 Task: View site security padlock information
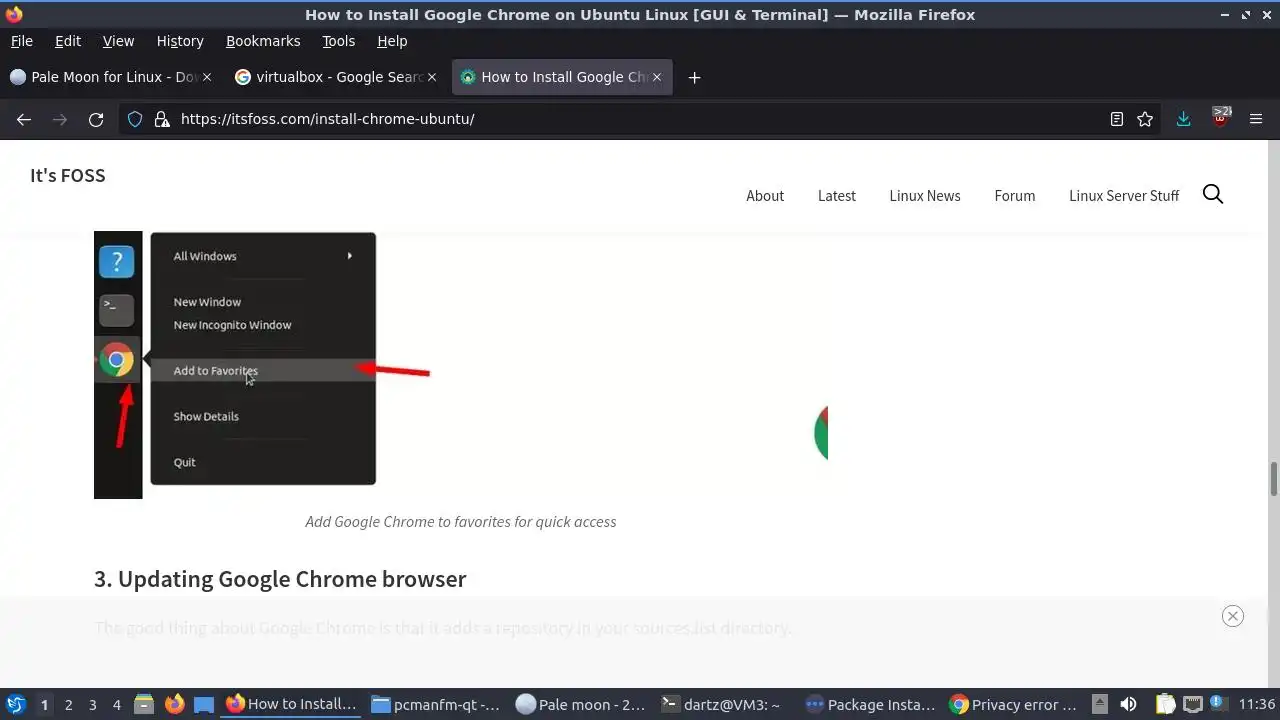point(161,119)
